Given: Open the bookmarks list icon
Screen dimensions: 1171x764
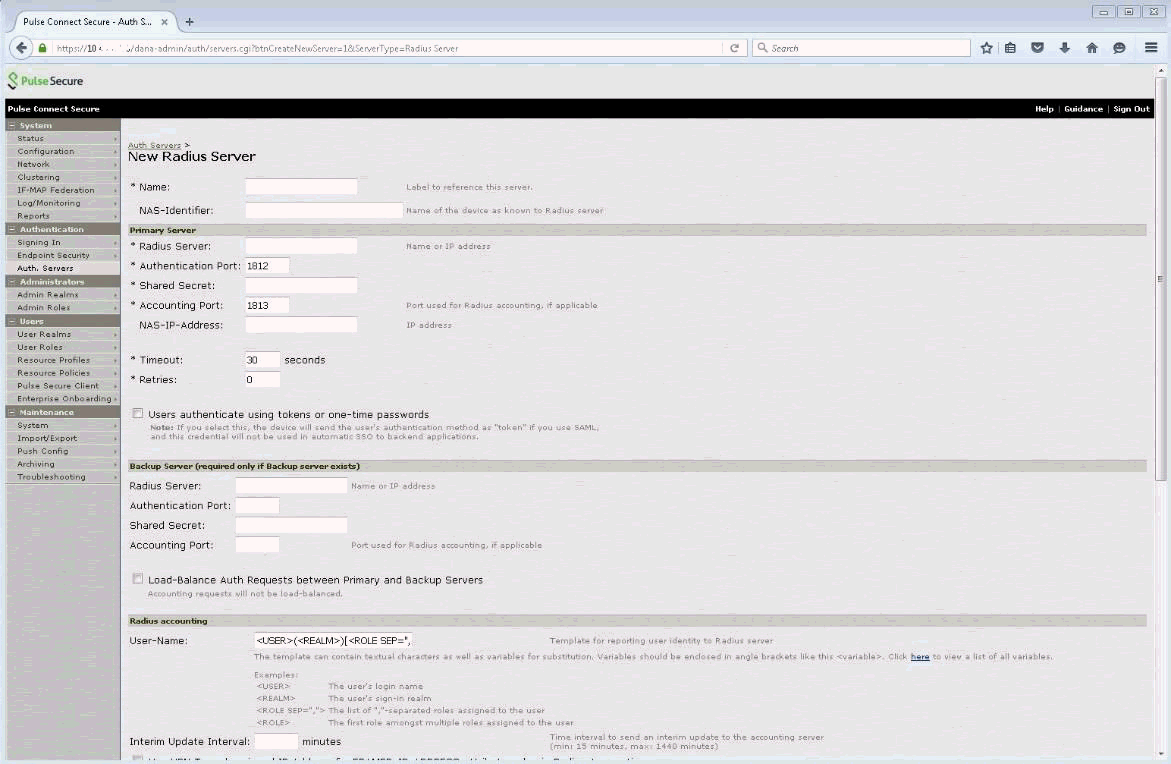Looking at the screenshot, I should (x=1011, y=48).
